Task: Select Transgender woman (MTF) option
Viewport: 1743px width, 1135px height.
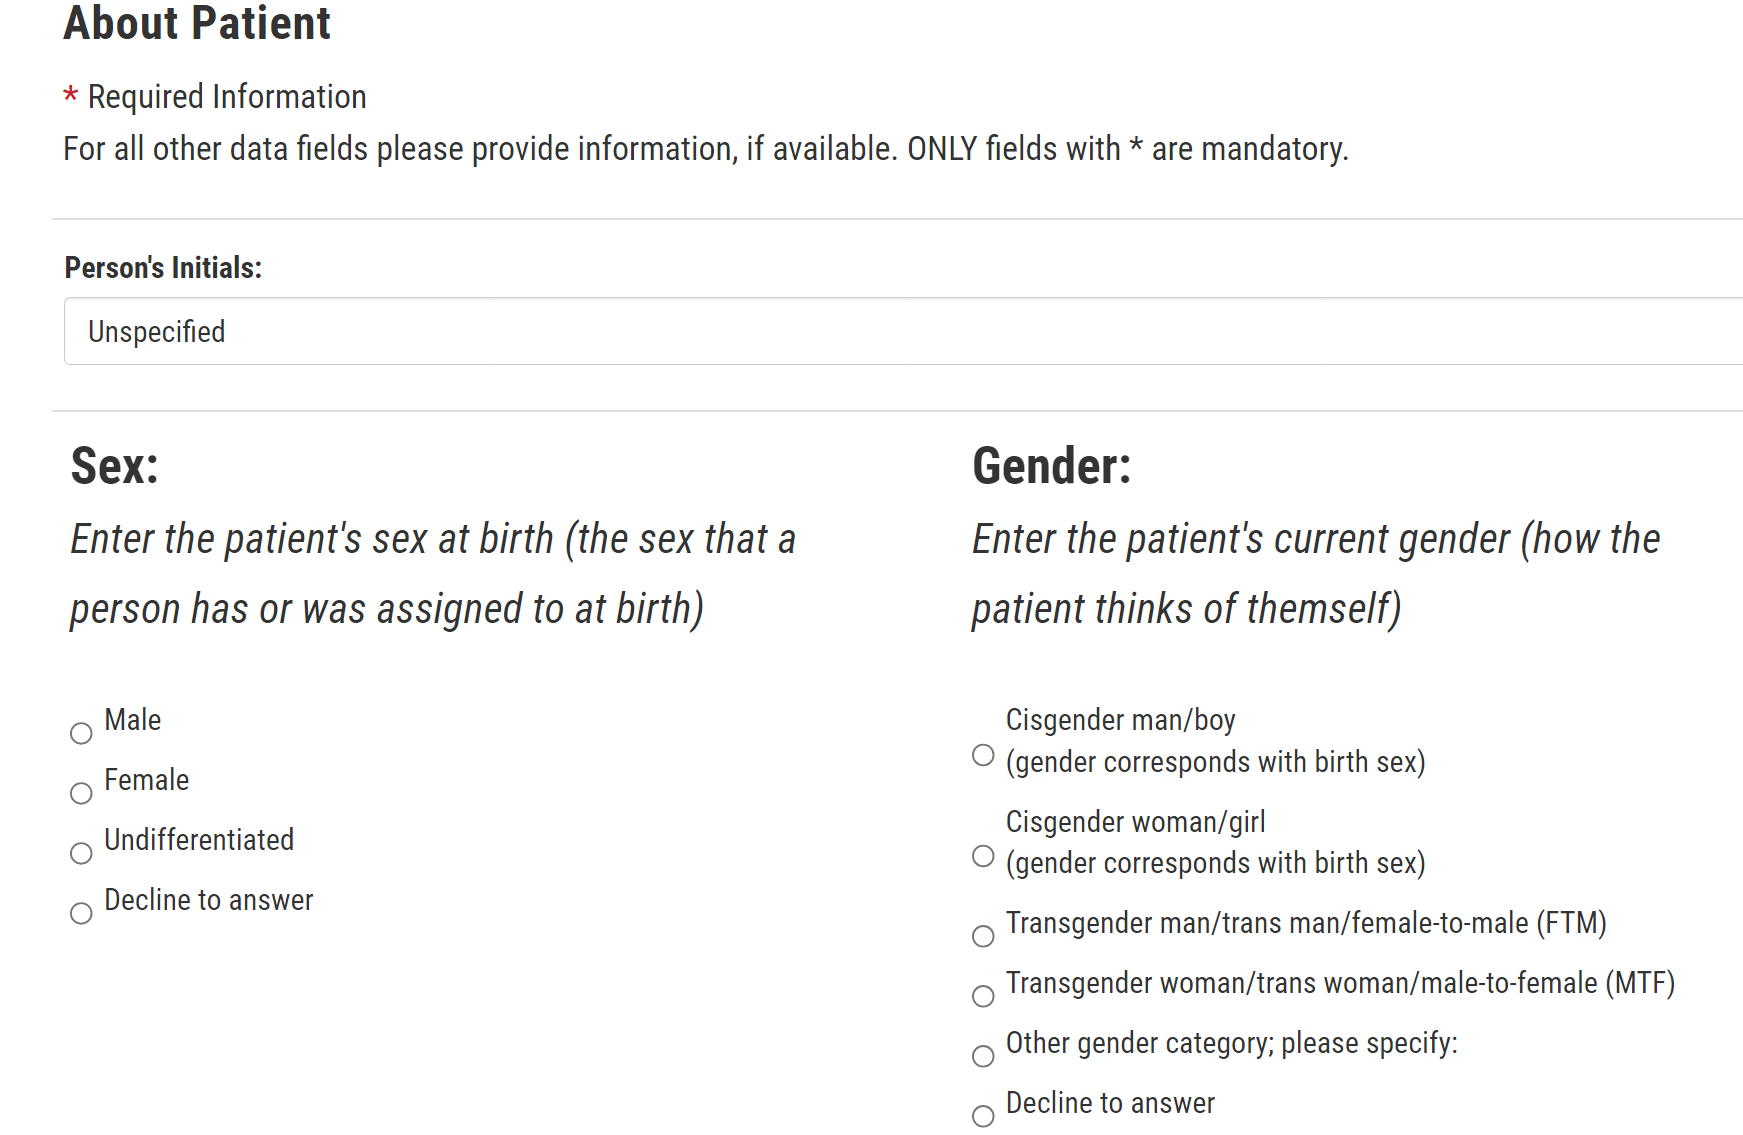Action: click(983, 996)
